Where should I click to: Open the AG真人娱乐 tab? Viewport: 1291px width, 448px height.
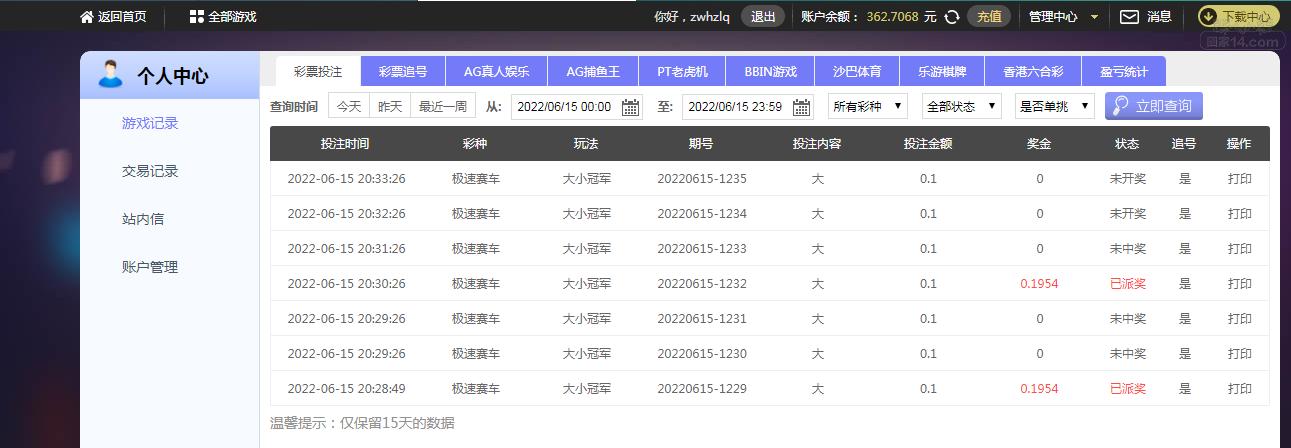(x=497, y=72)
